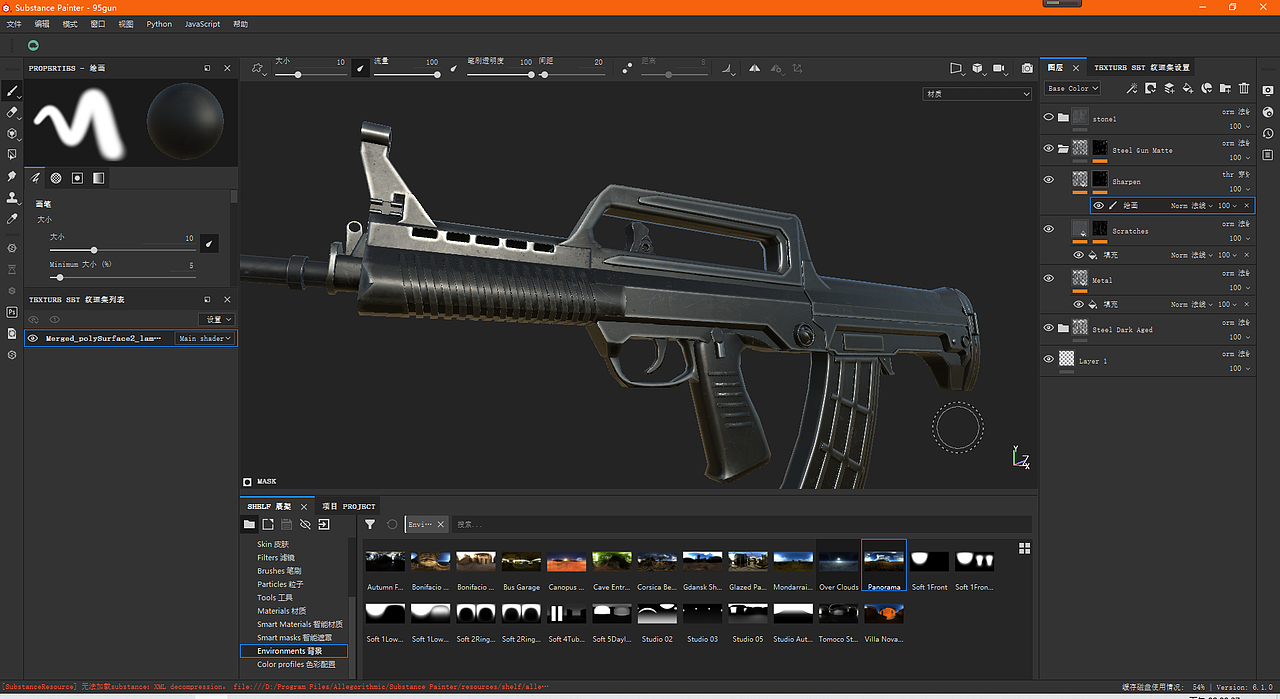Select the Polygon Fill tool
This screenshot has width=1280, height=699.
point(12,155)
